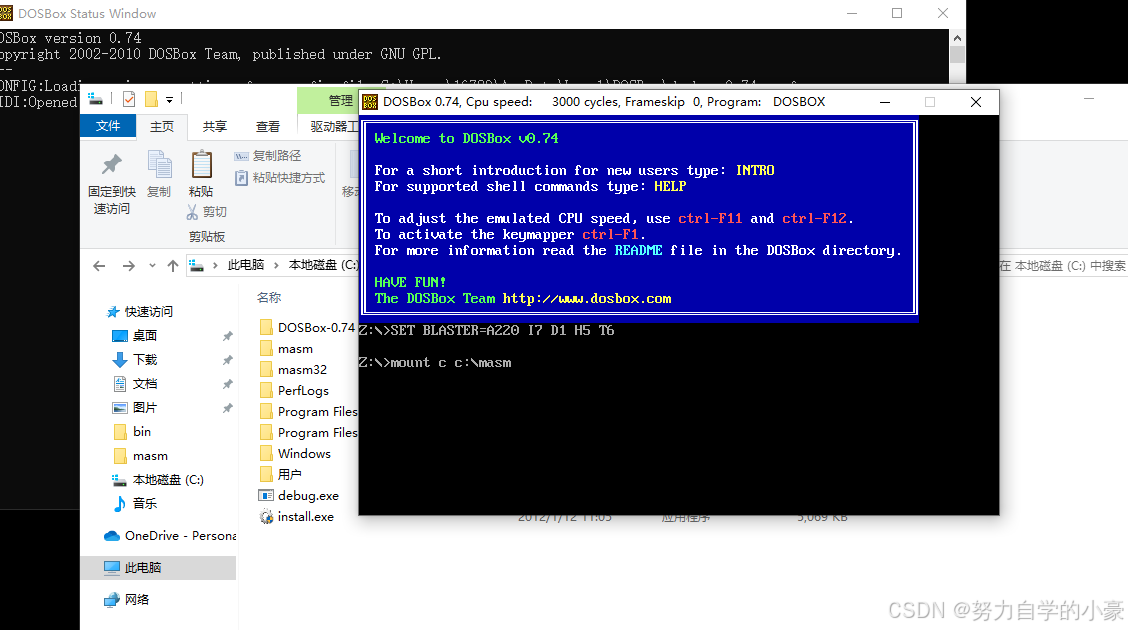This screenshot has height=630, width=1128.
Task: Expand the chevron before 此电脑 in address bar
Action: pos(215,266)
